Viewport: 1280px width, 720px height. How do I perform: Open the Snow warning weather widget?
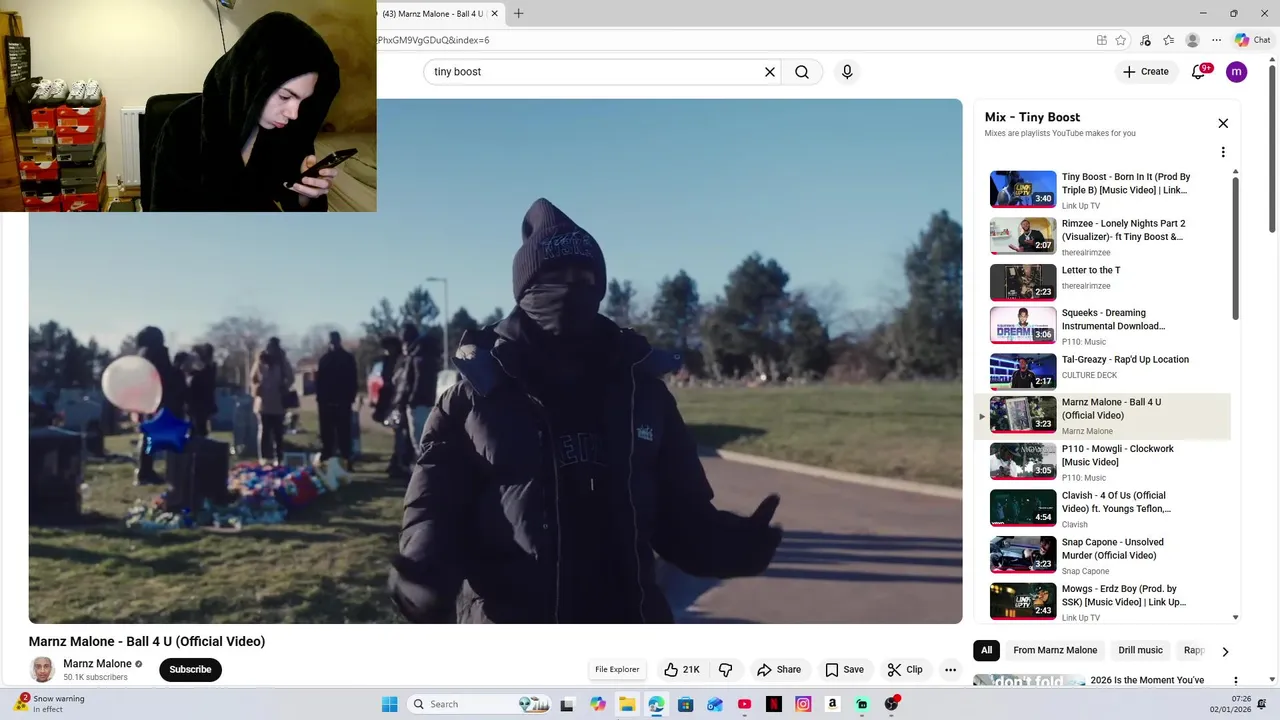pos(48,704)
